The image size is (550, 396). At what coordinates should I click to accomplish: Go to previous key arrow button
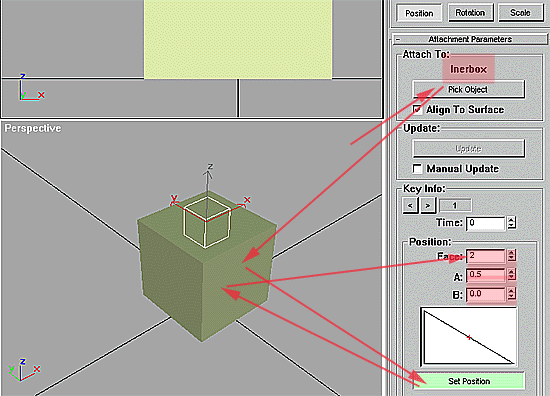click(410, 206)
